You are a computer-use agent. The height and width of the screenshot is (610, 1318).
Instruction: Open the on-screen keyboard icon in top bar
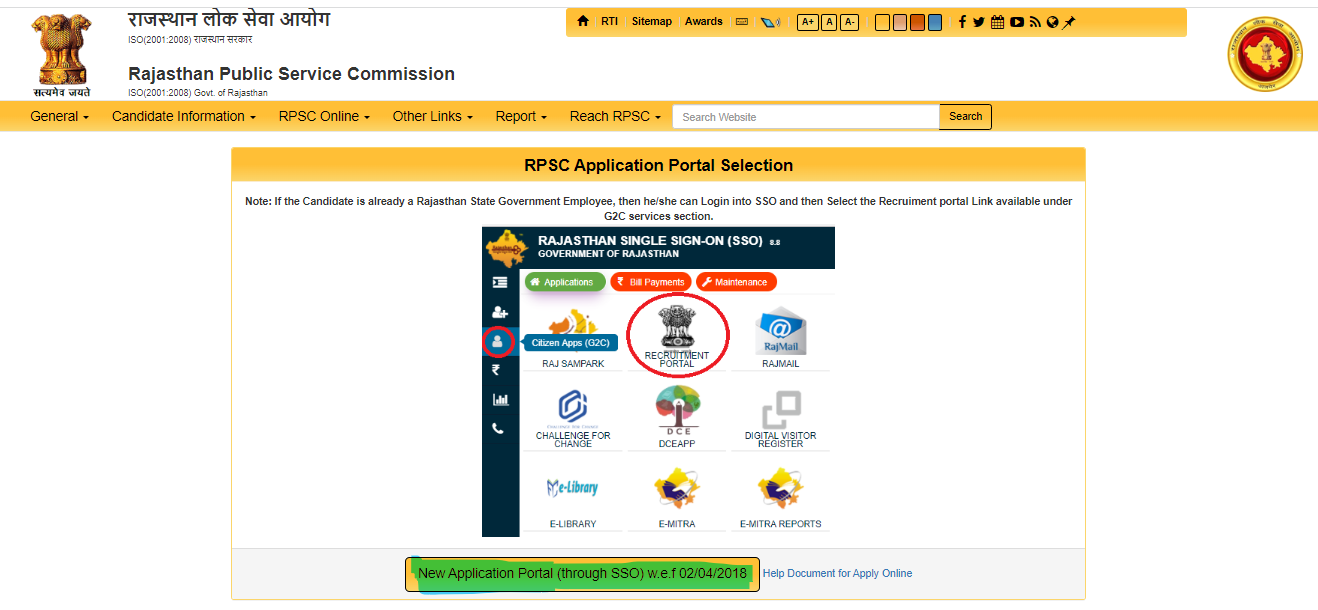pyautogui.click(x=742, y=22)
